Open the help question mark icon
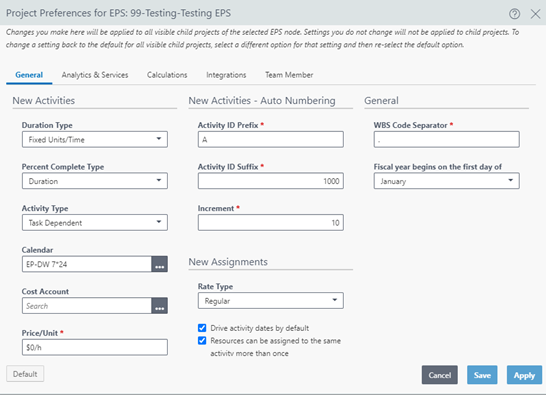The width and height of the screenshot is (546, 395). pos(514,14)
